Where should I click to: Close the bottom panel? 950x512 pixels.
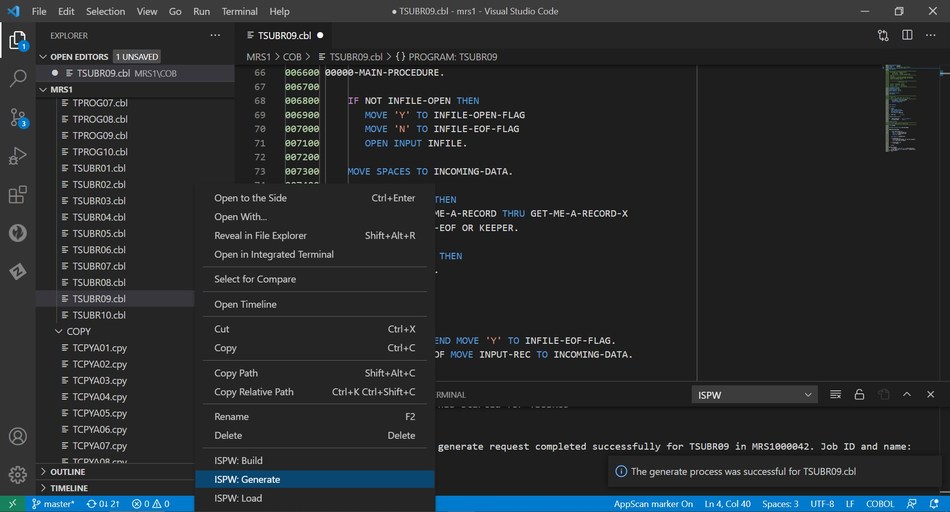pos(931,394)
